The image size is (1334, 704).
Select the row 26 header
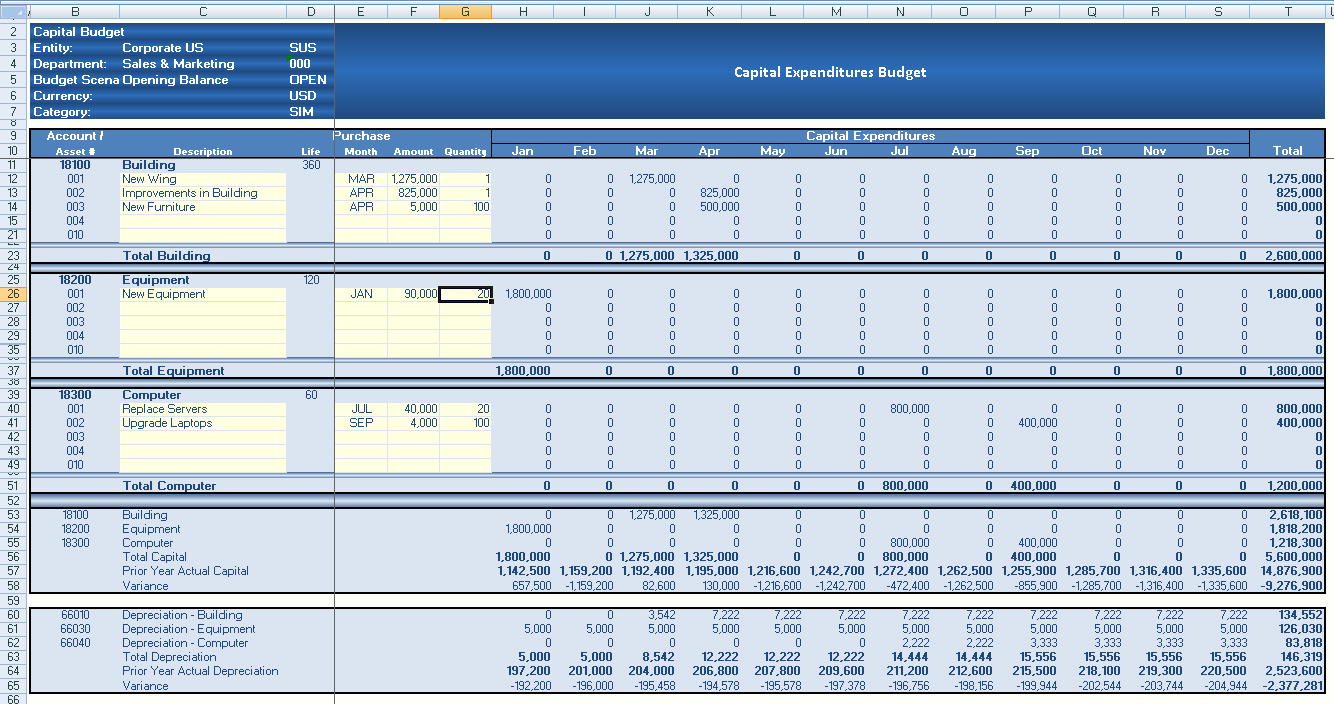14,294
